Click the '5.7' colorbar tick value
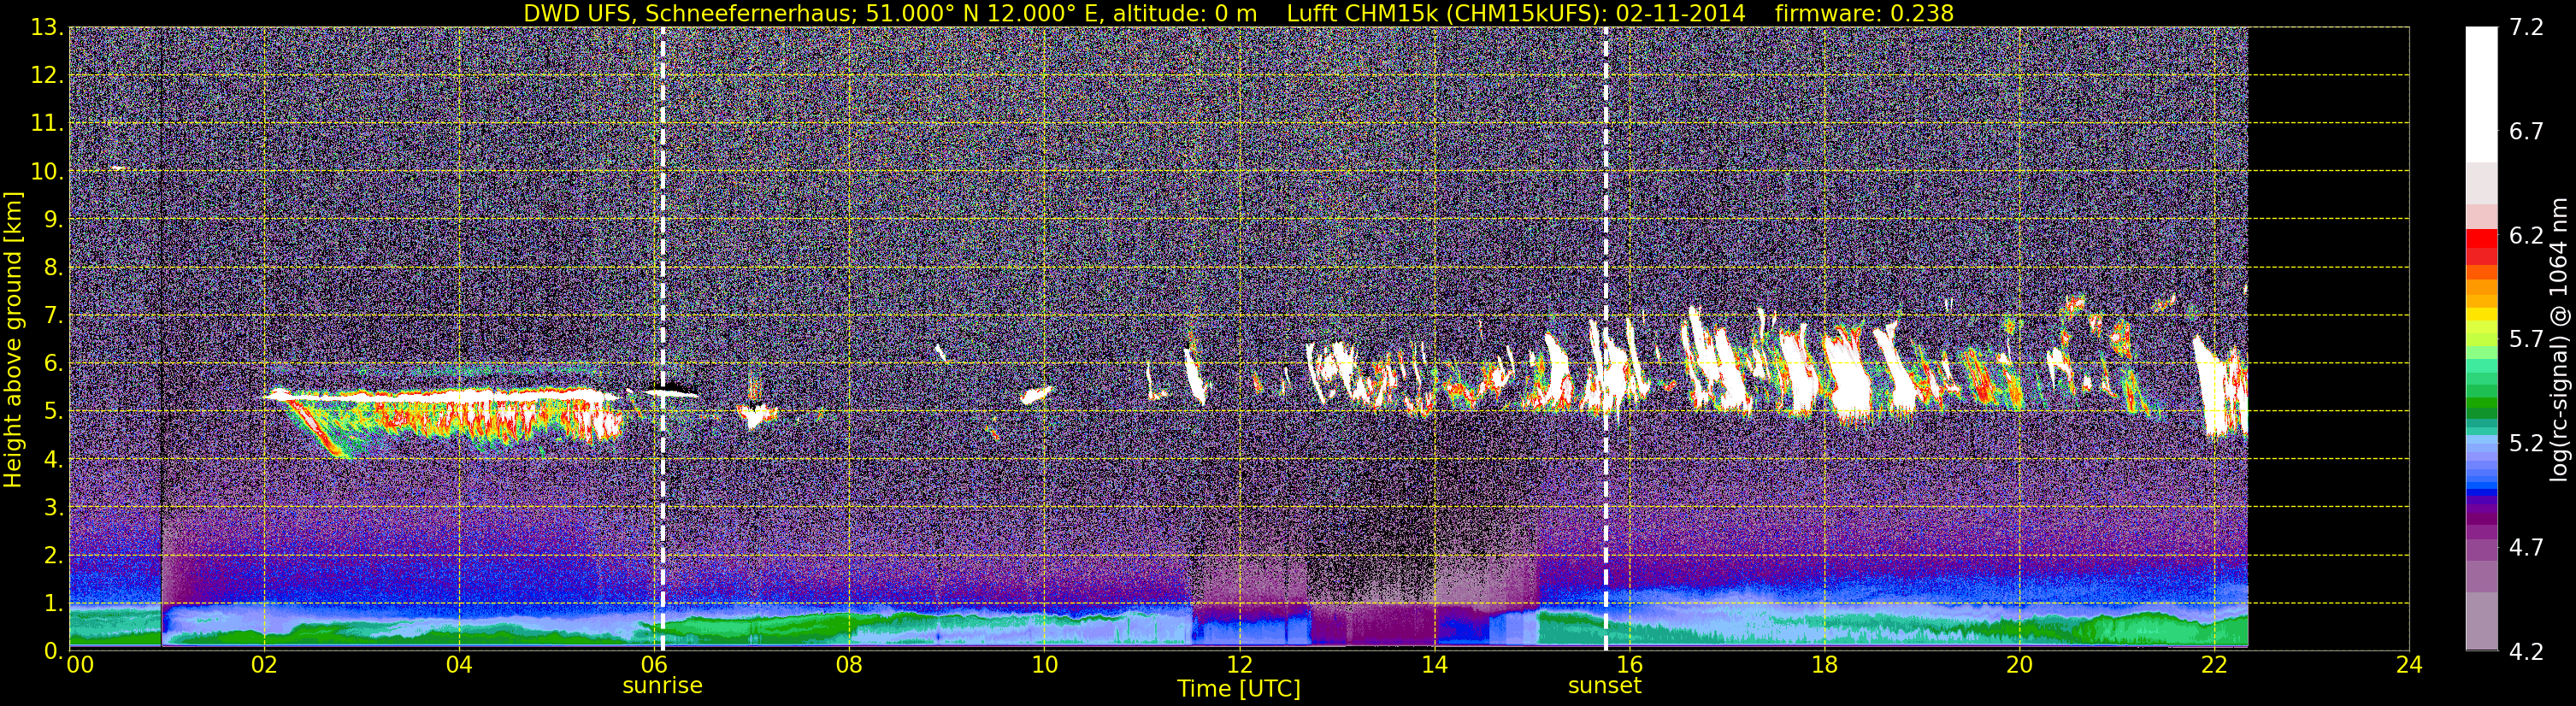 pyautogui.click(x=2526, y=339)
